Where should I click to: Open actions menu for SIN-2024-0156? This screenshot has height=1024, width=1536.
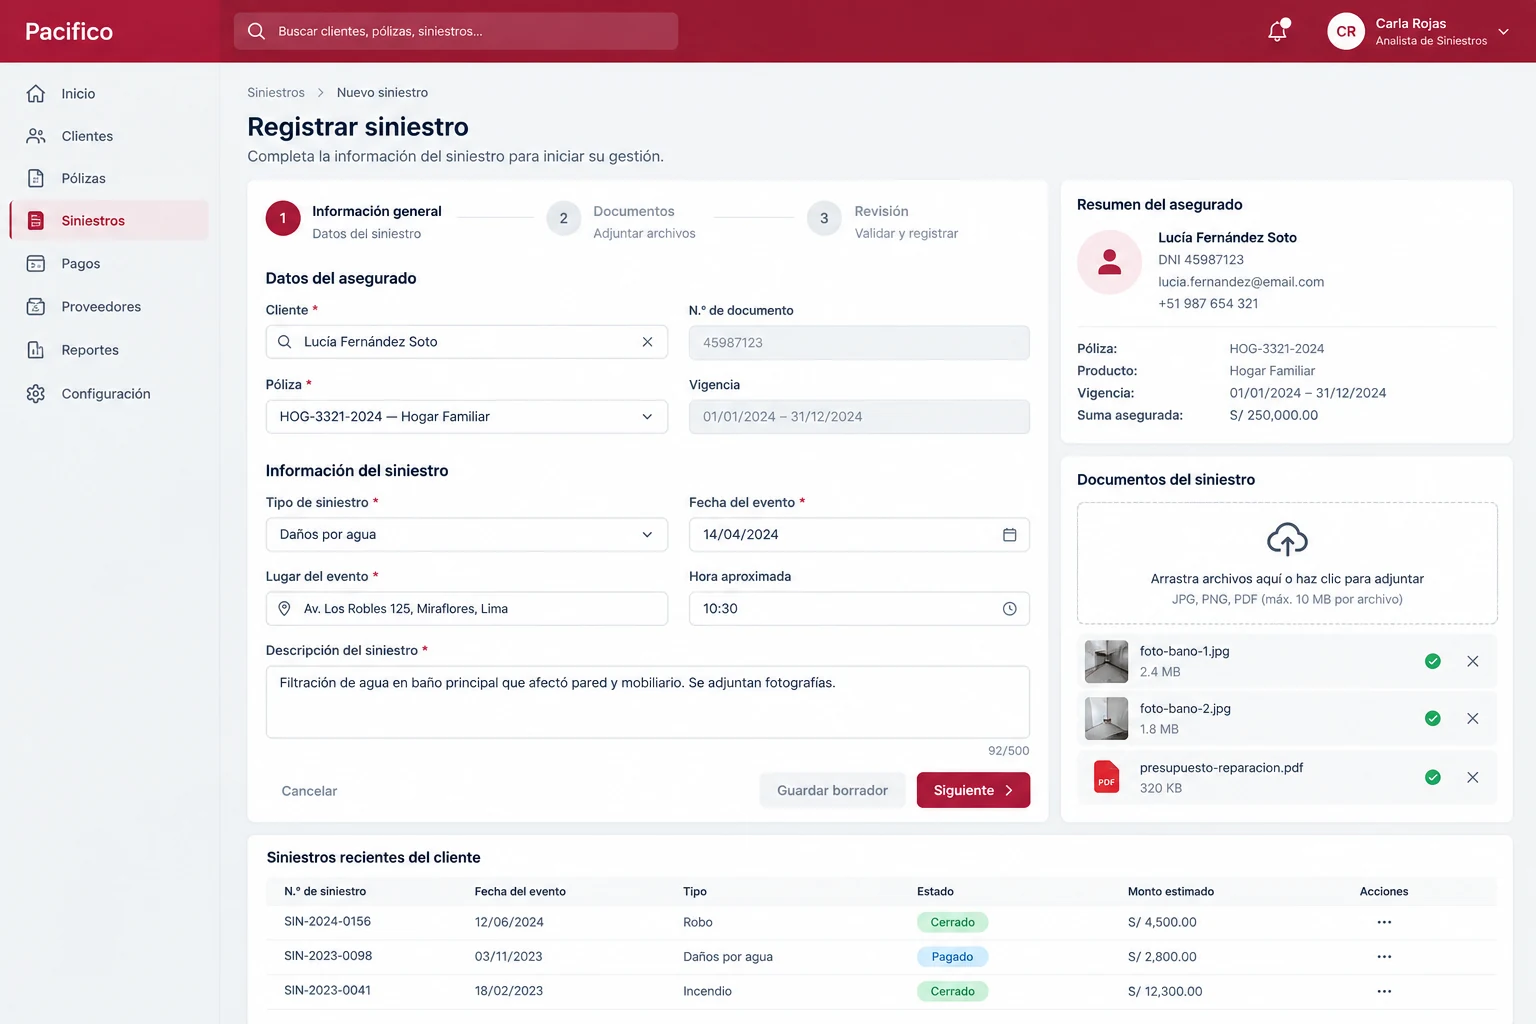point(1384,922)
